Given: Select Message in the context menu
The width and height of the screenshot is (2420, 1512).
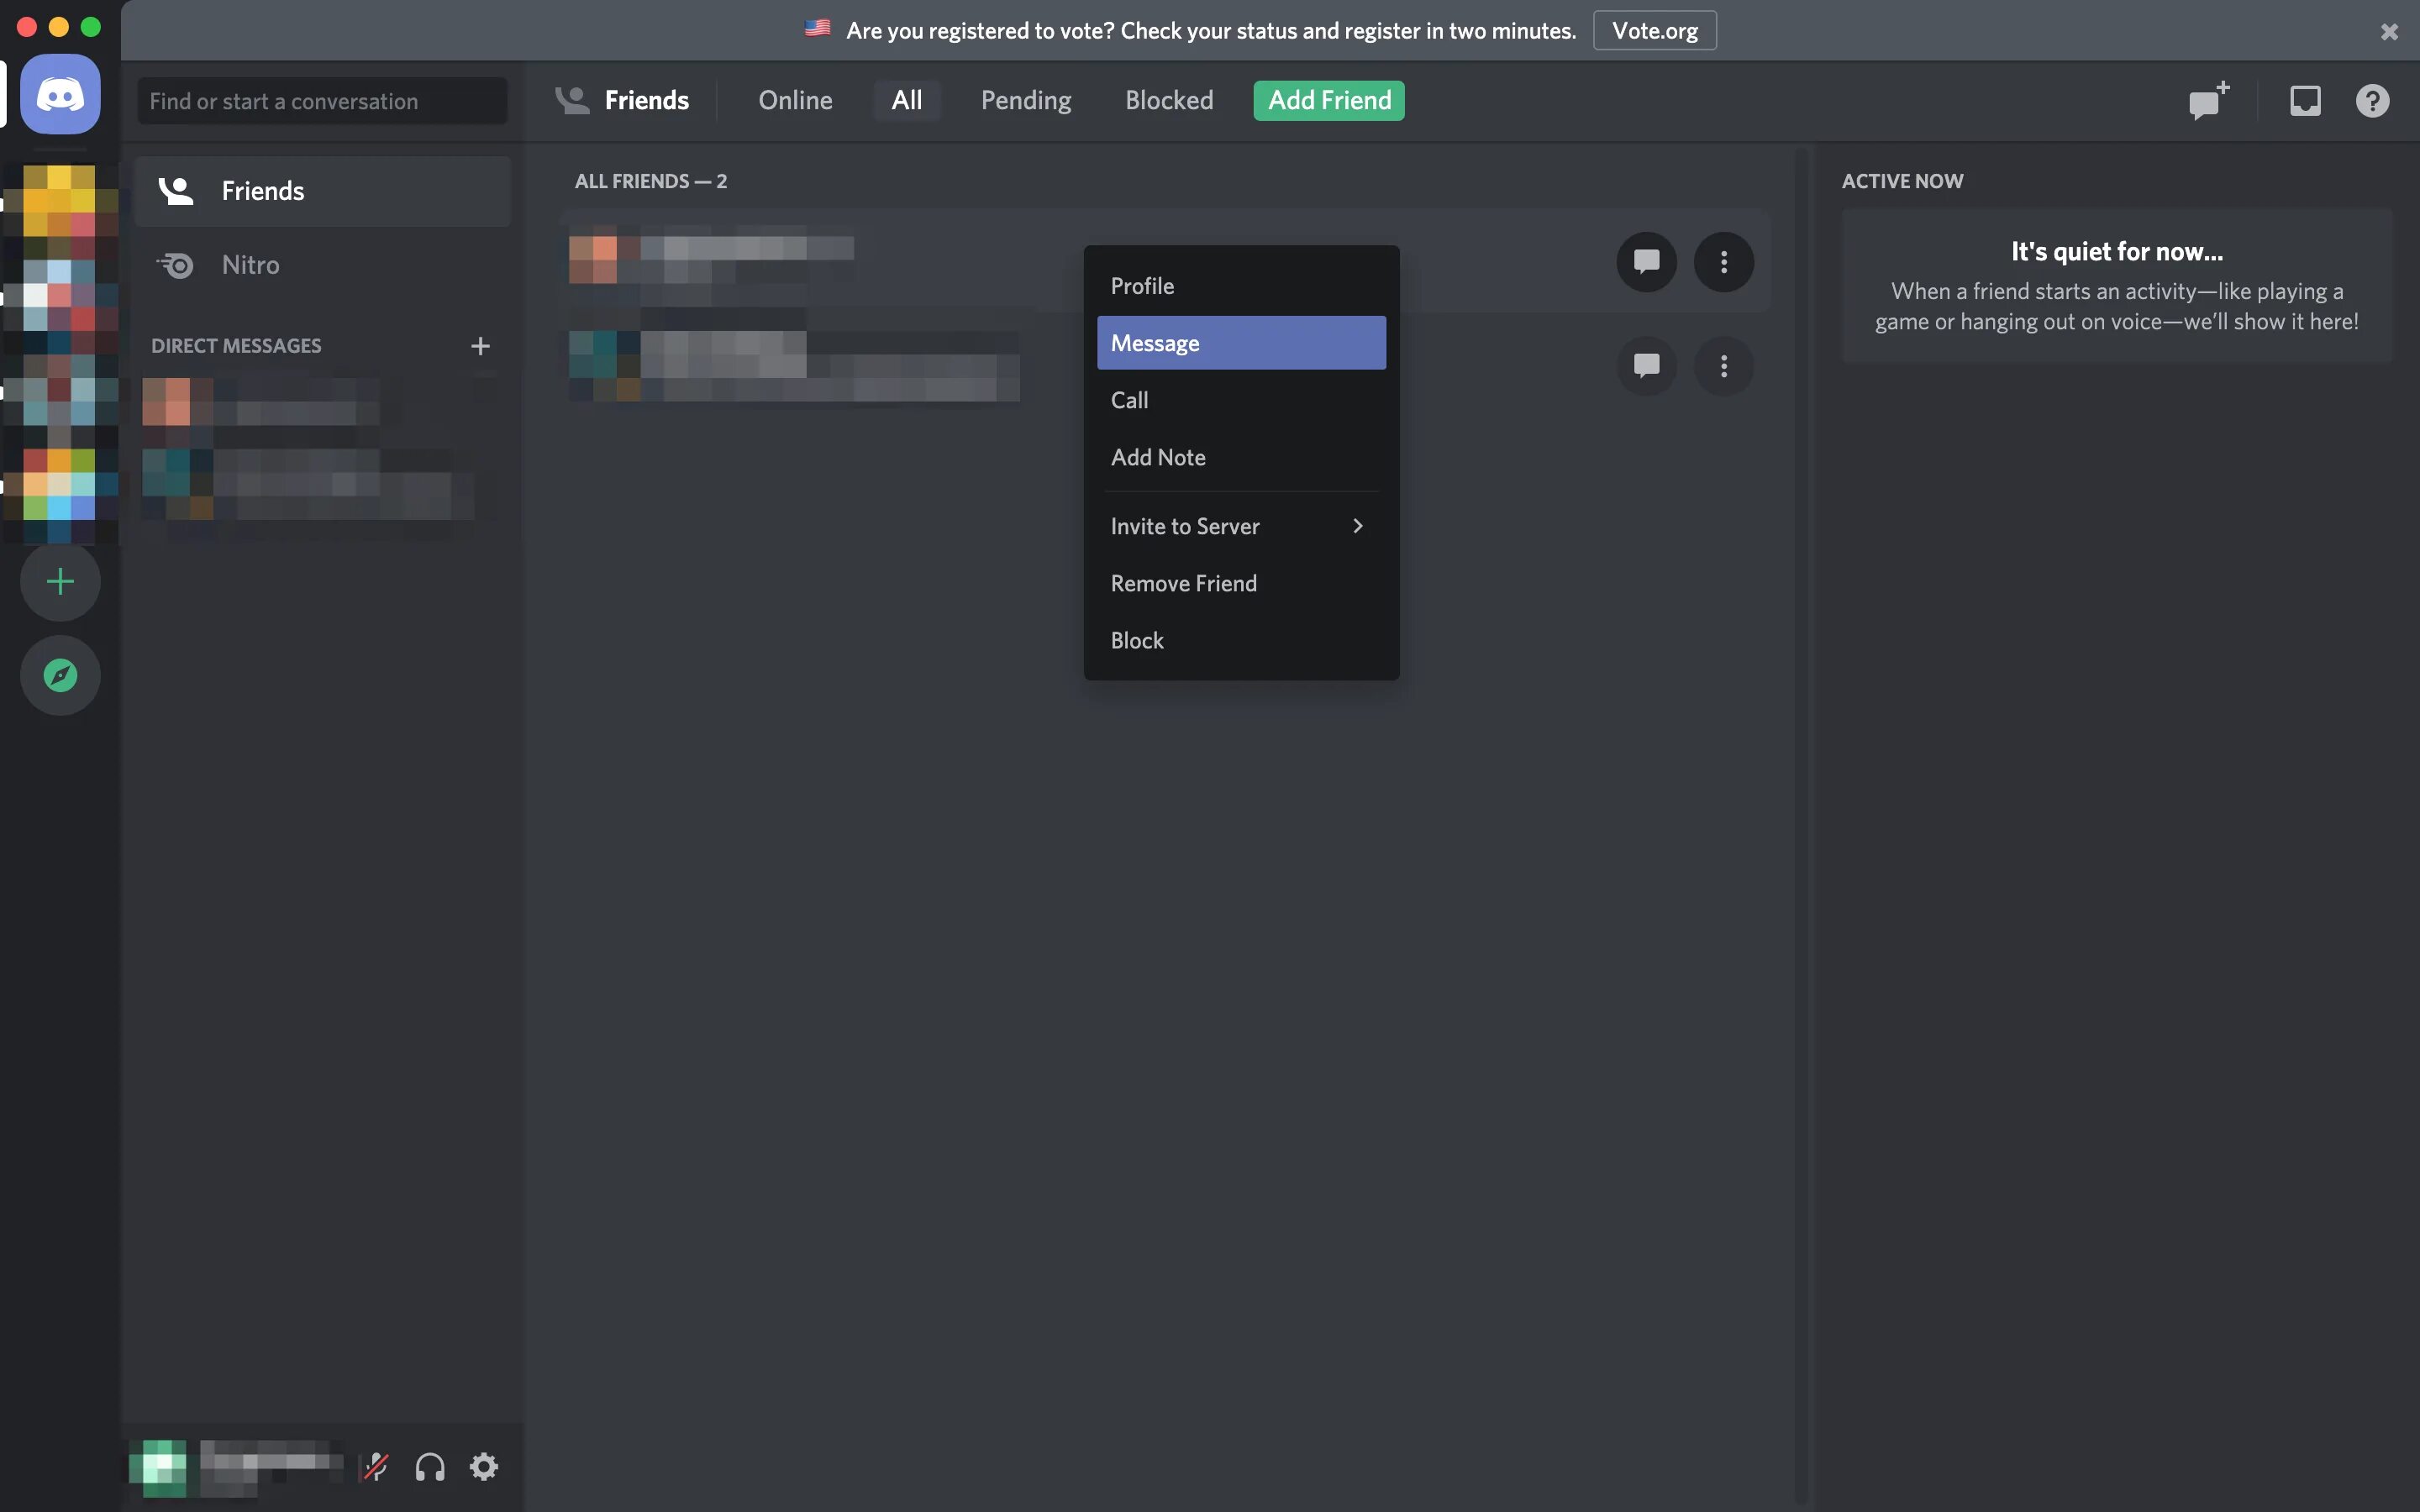Looking at the screenshot, I should (x=1240, y=343).
